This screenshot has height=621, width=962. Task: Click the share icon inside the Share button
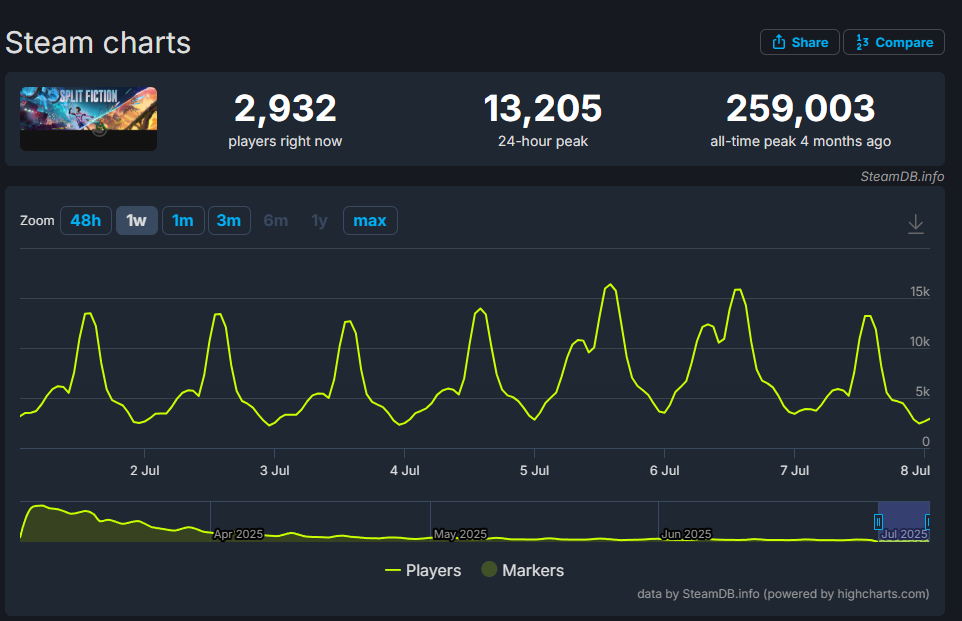tap(778, 42)
